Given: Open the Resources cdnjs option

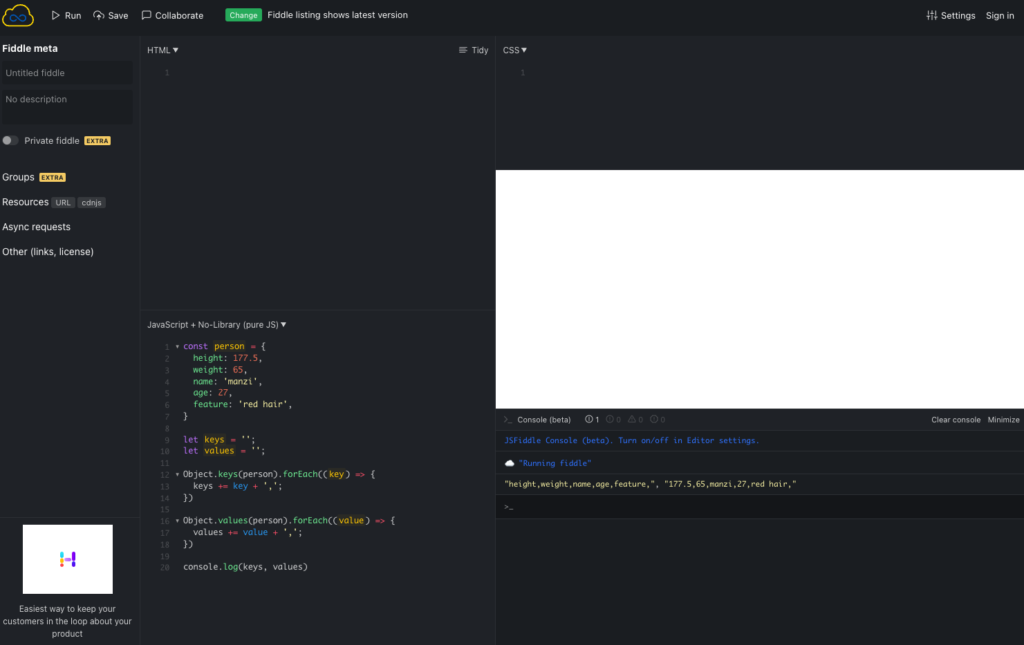Looking at the screenshot, I should [x=91, y=202].
